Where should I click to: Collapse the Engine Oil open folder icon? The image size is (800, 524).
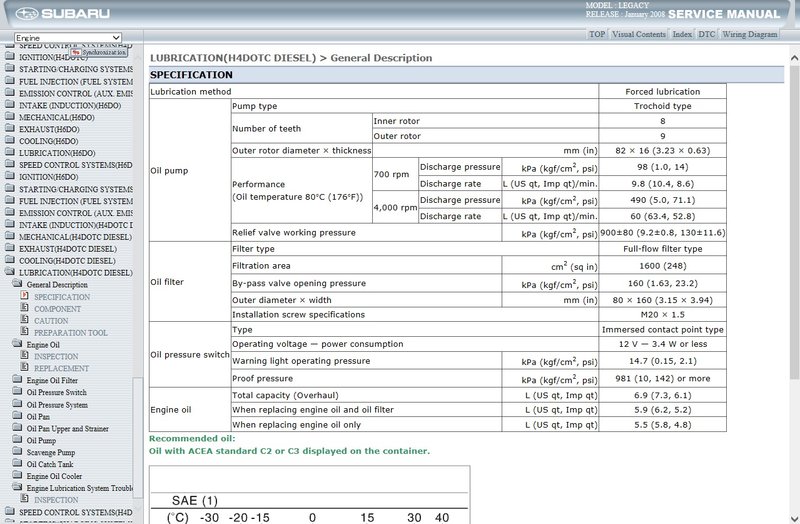[x=17, y=344]
